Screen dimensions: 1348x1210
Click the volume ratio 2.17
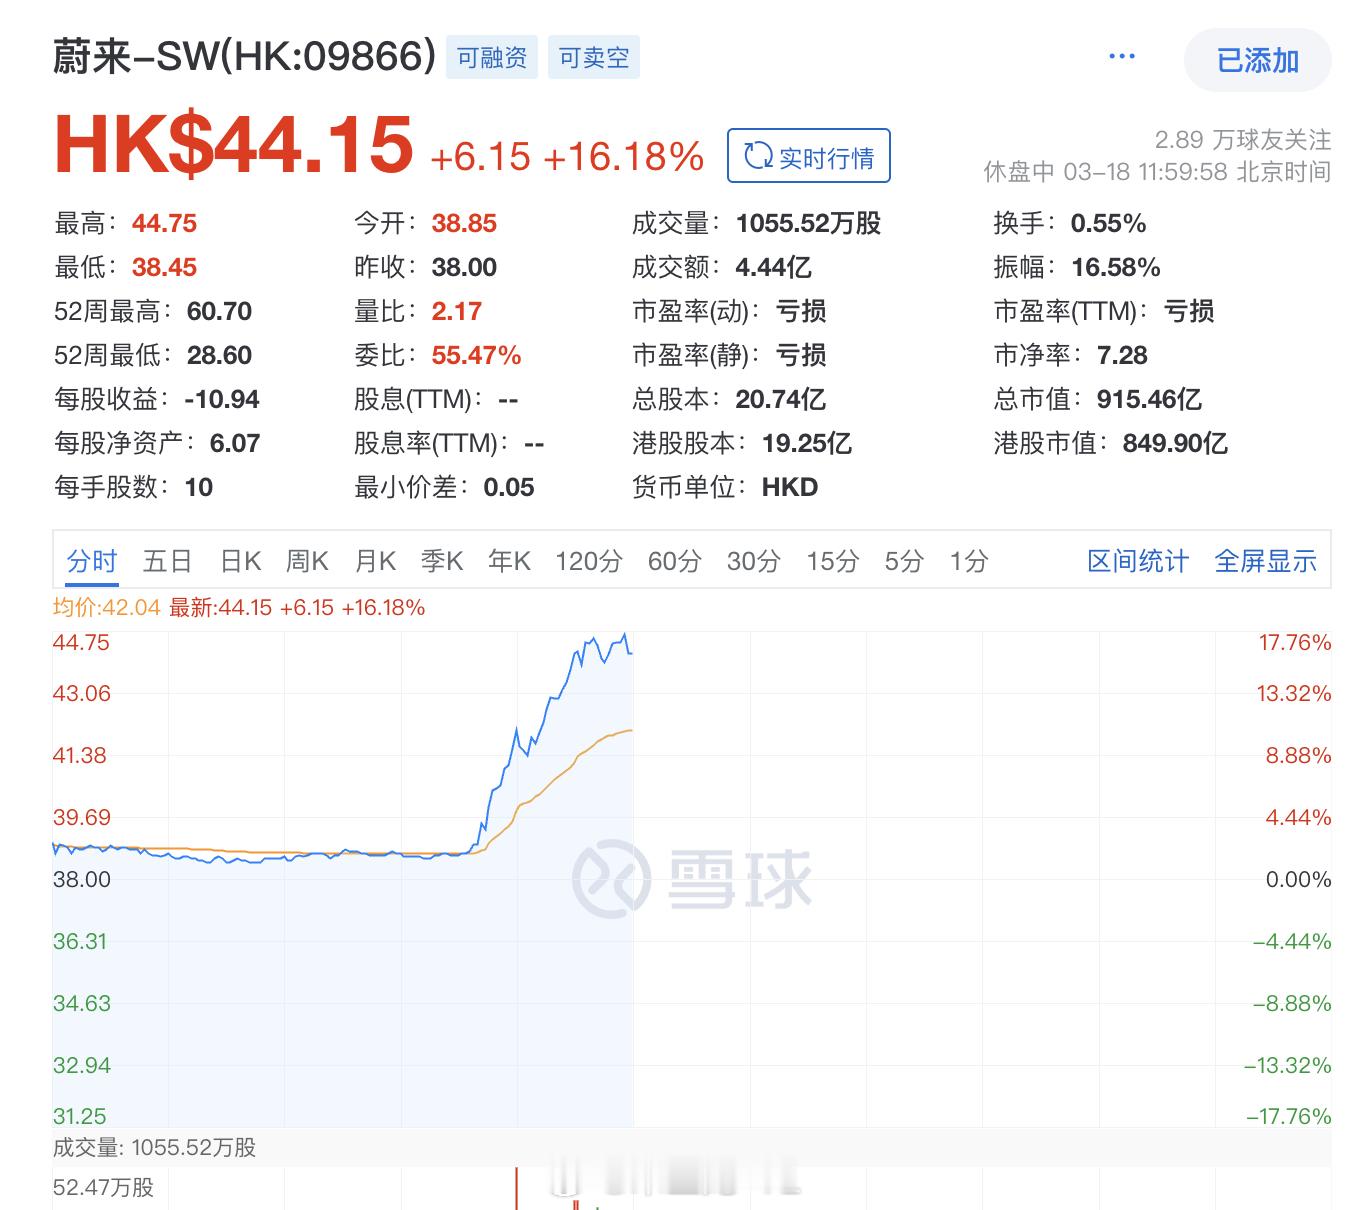point(457,311)
